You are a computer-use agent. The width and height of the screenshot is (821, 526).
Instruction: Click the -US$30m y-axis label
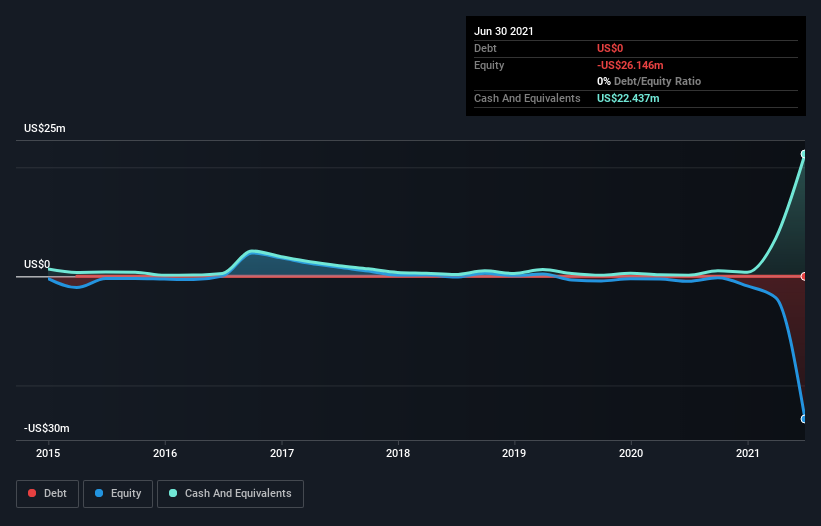pyautogui.click(x=47, y=428)
